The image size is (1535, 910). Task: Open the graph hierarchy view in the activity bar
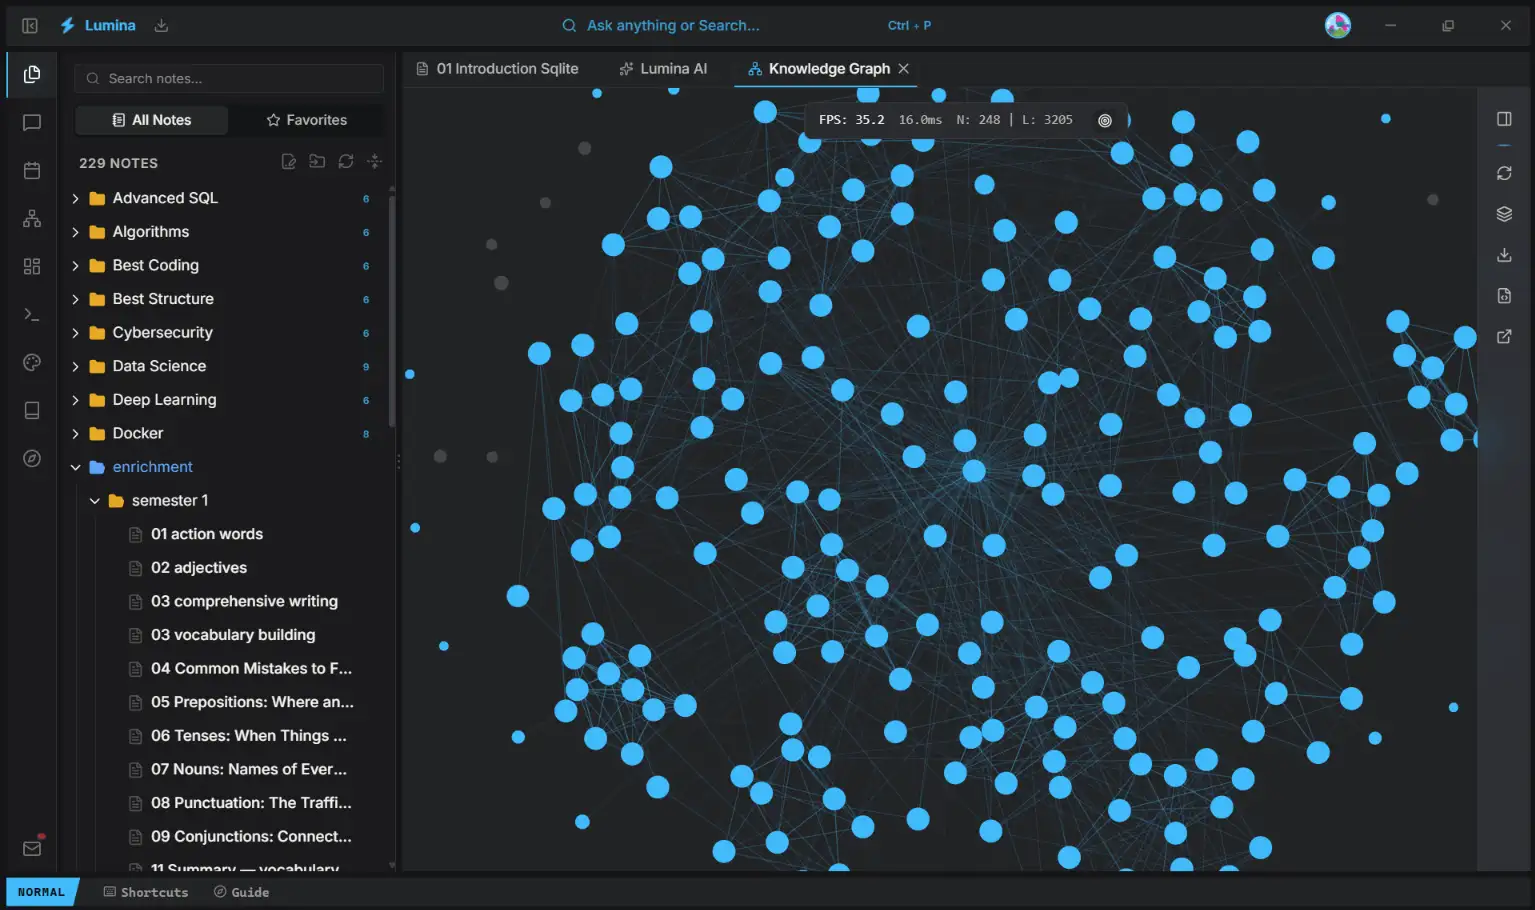point(32,218)
